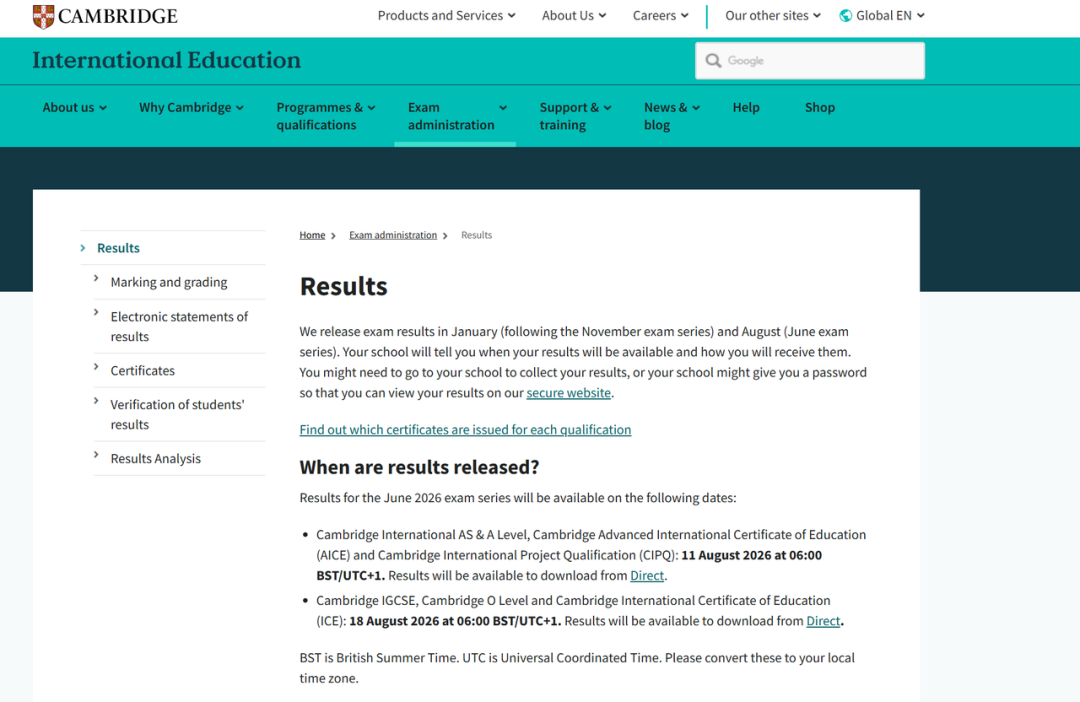Screen dimensions: 1080x702
Task: Expand Our other sites menu
Action: click(x=773, y=16)
